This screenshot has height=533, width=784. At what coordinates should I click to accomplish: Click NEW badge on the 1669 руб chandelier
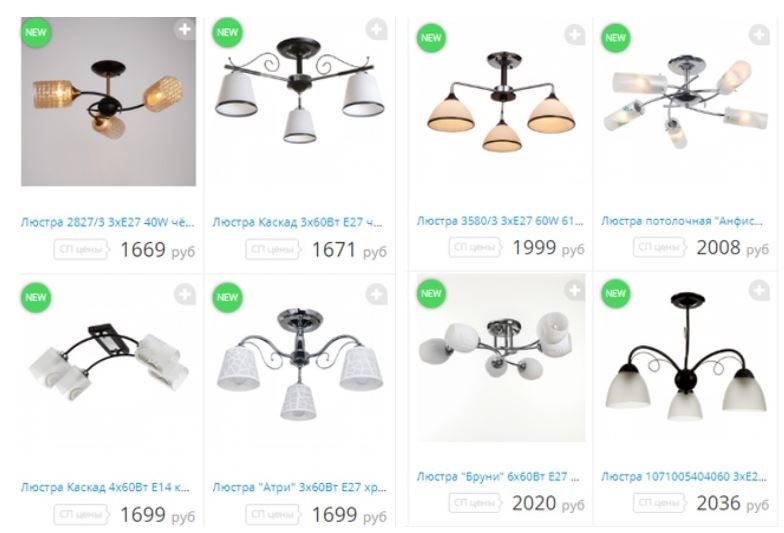coord(36,32)
